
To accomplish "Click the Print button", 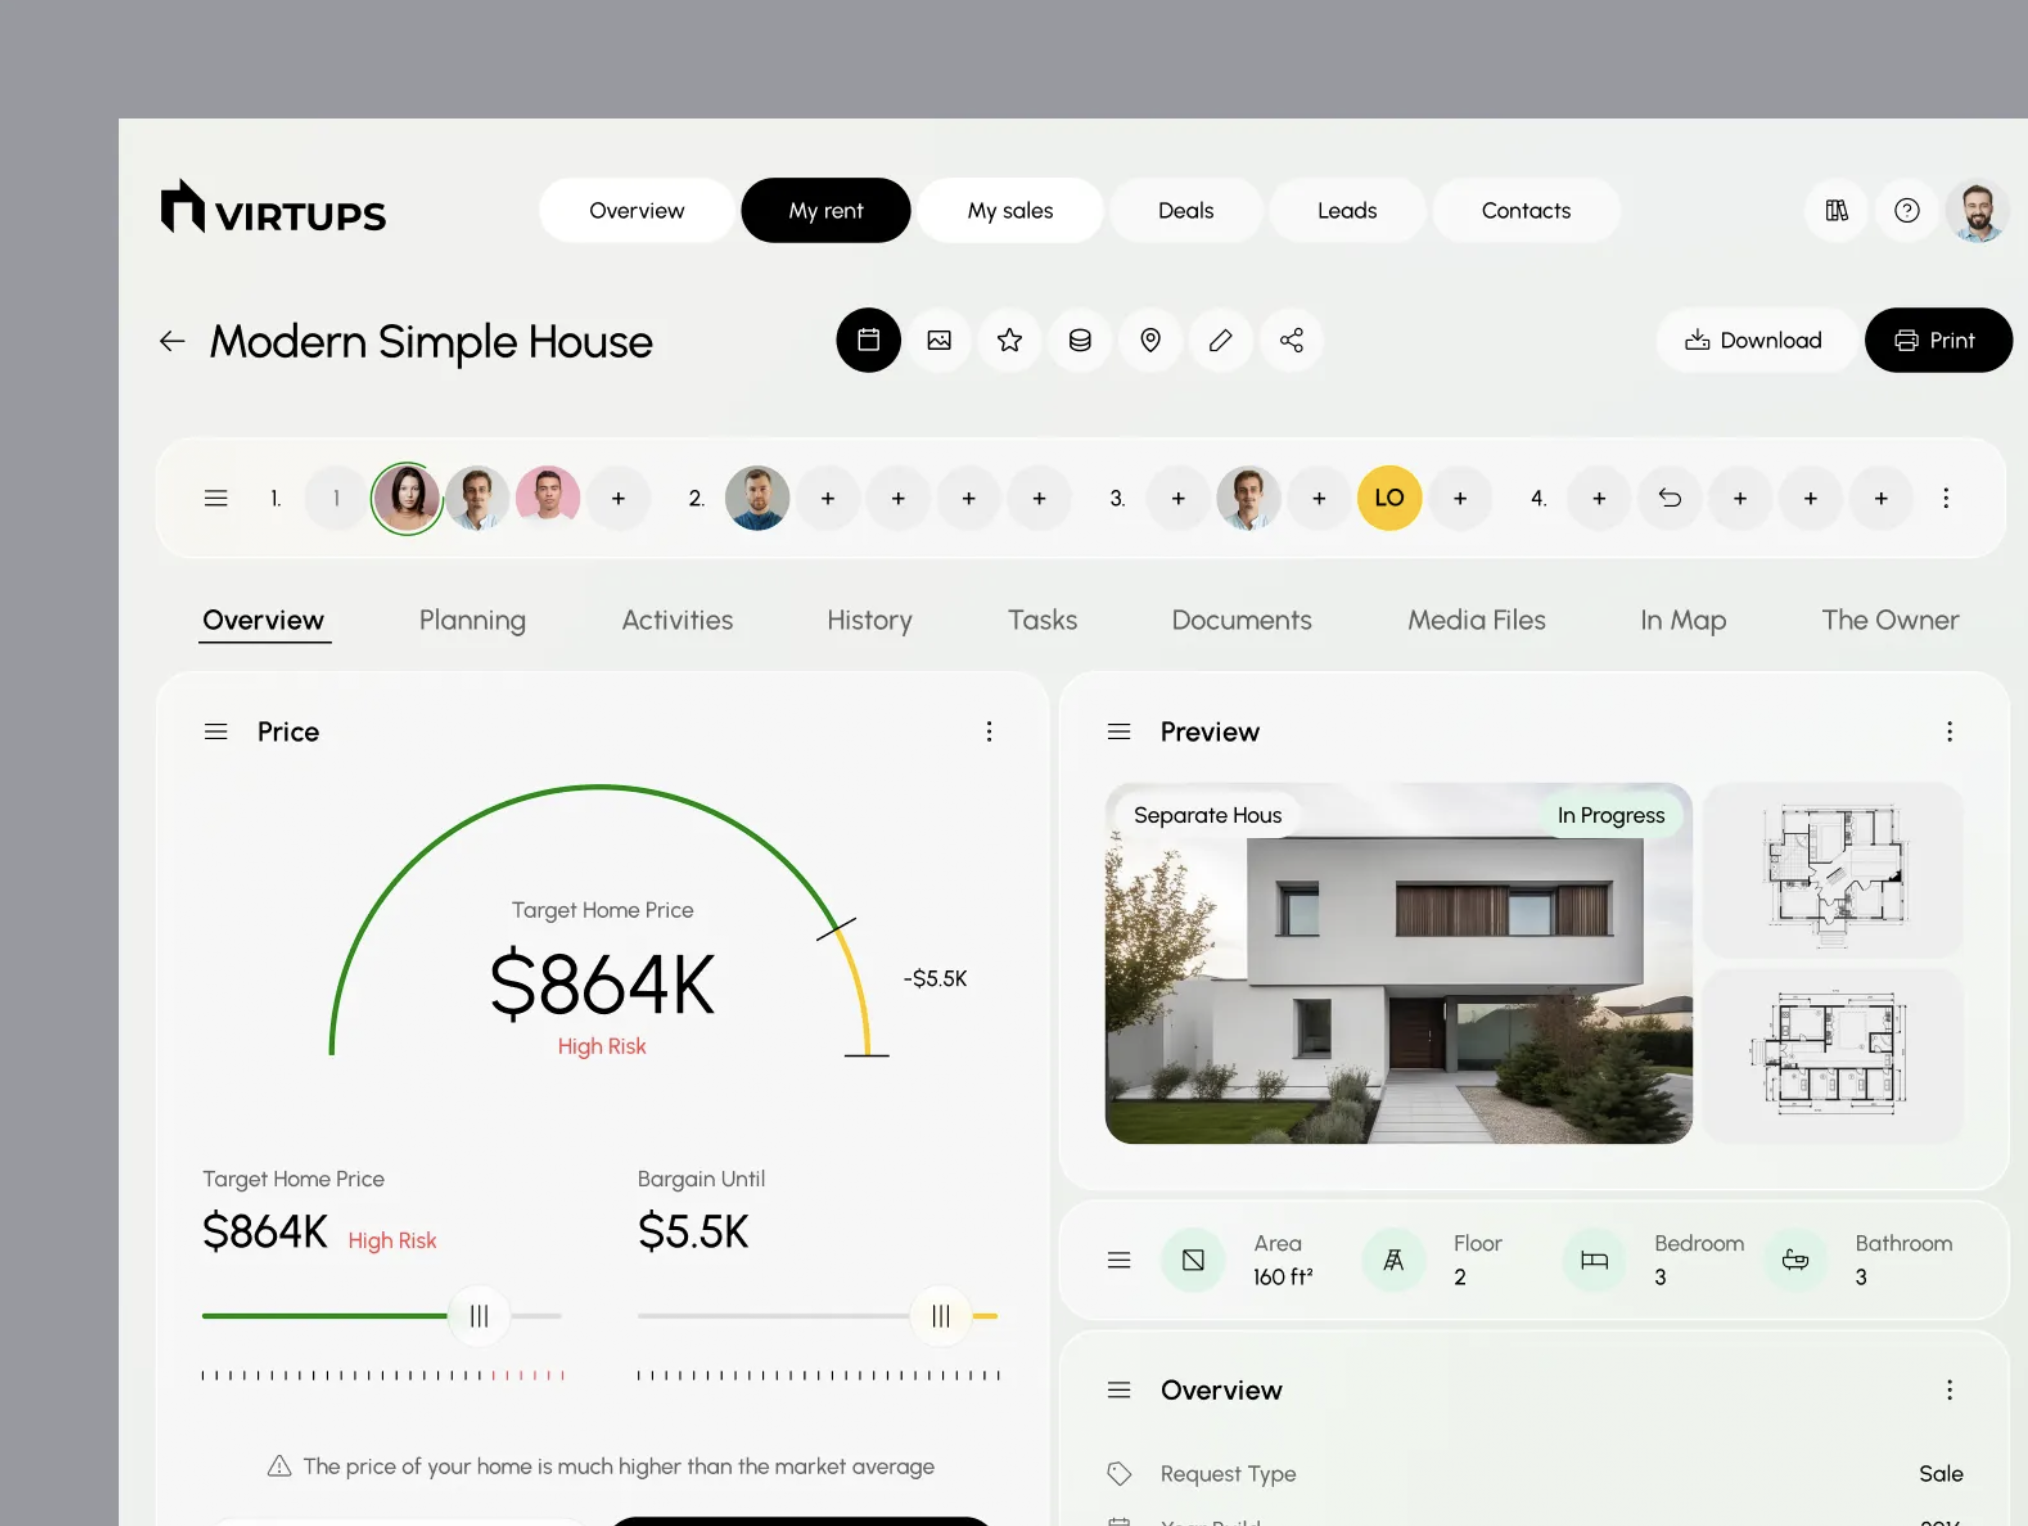I will (x=1936, y=340).
